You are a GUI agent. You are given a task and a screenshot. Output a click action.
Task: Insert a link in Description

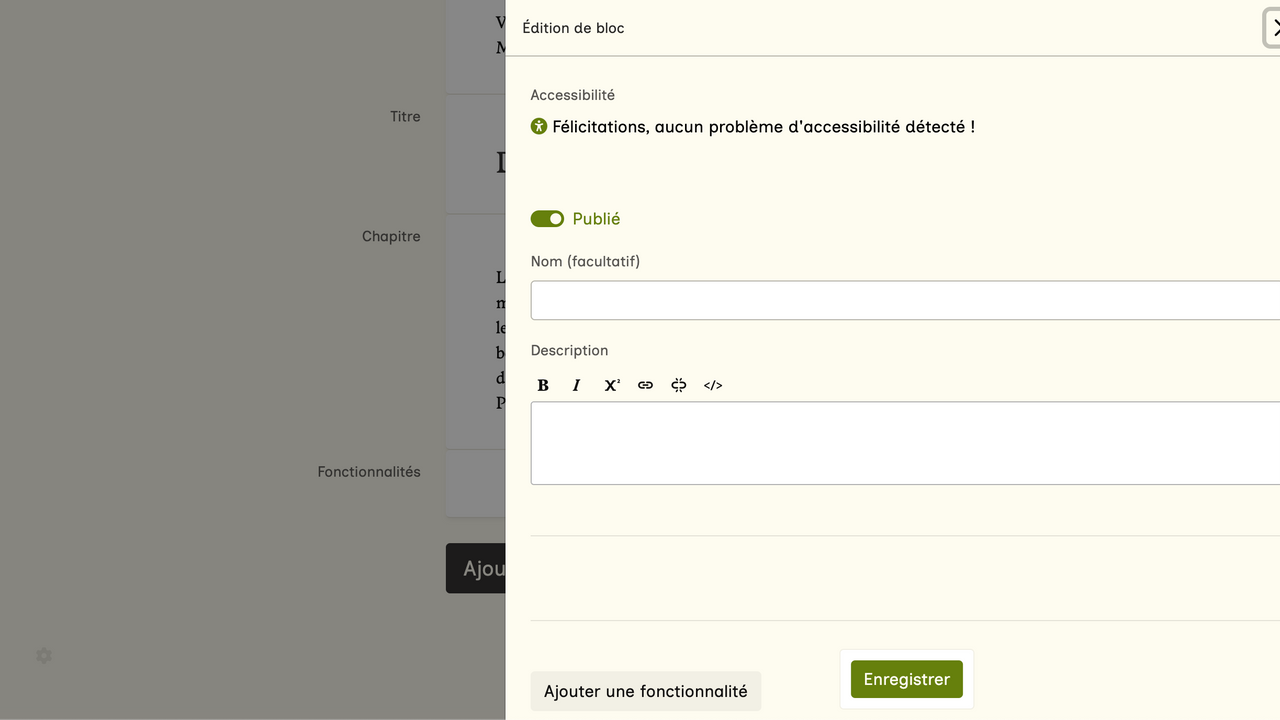[x=645, y=385]
